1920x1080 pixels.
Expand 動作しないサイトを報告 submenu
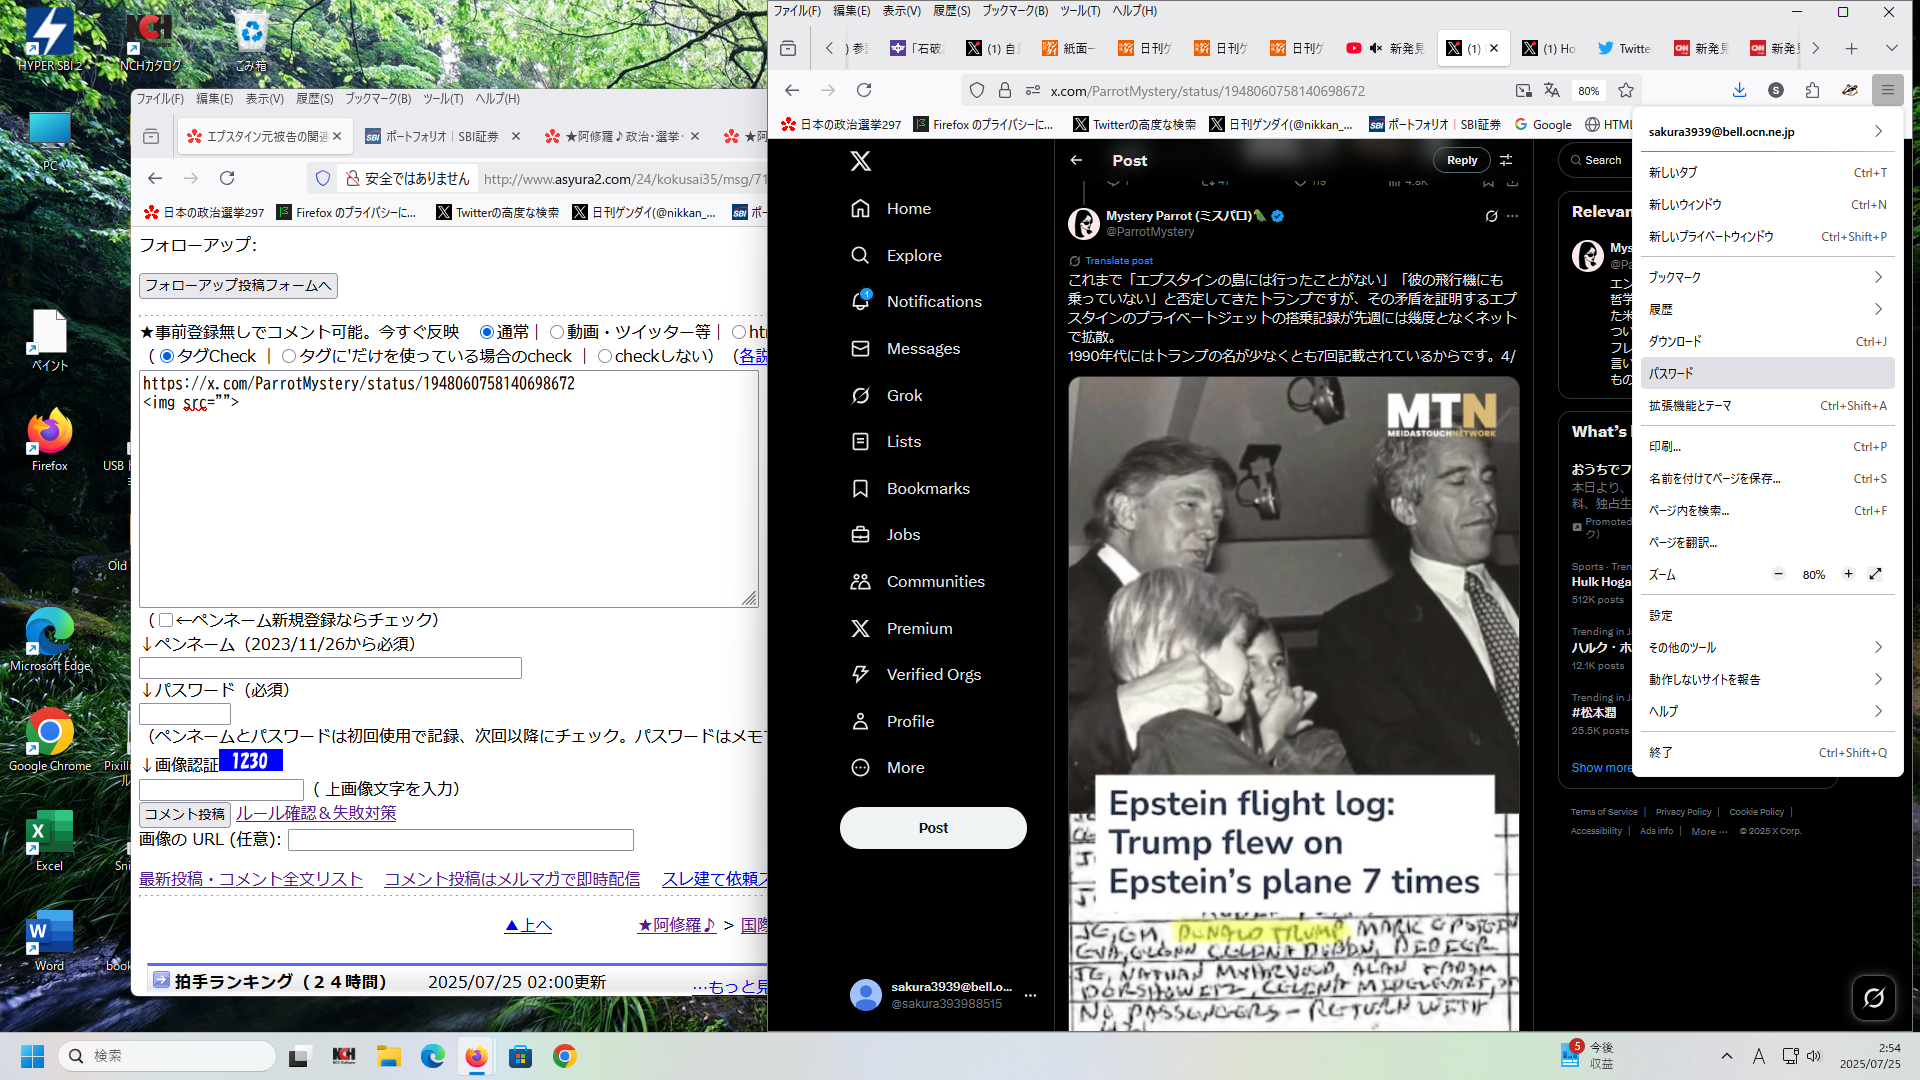(1767, 679)
